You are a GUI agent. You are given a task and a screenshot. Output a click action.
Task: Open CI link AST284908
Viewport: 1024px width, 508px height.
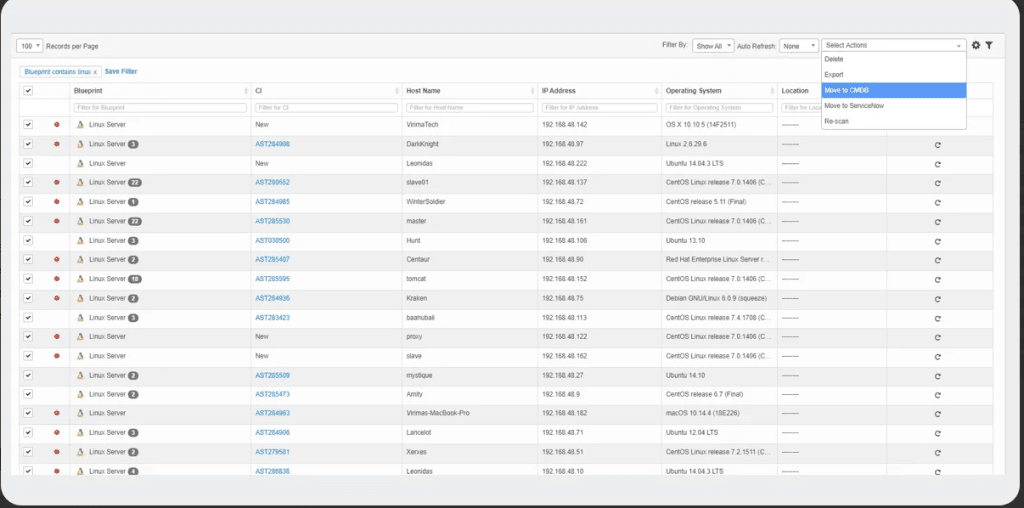click(x=272, y=144)
